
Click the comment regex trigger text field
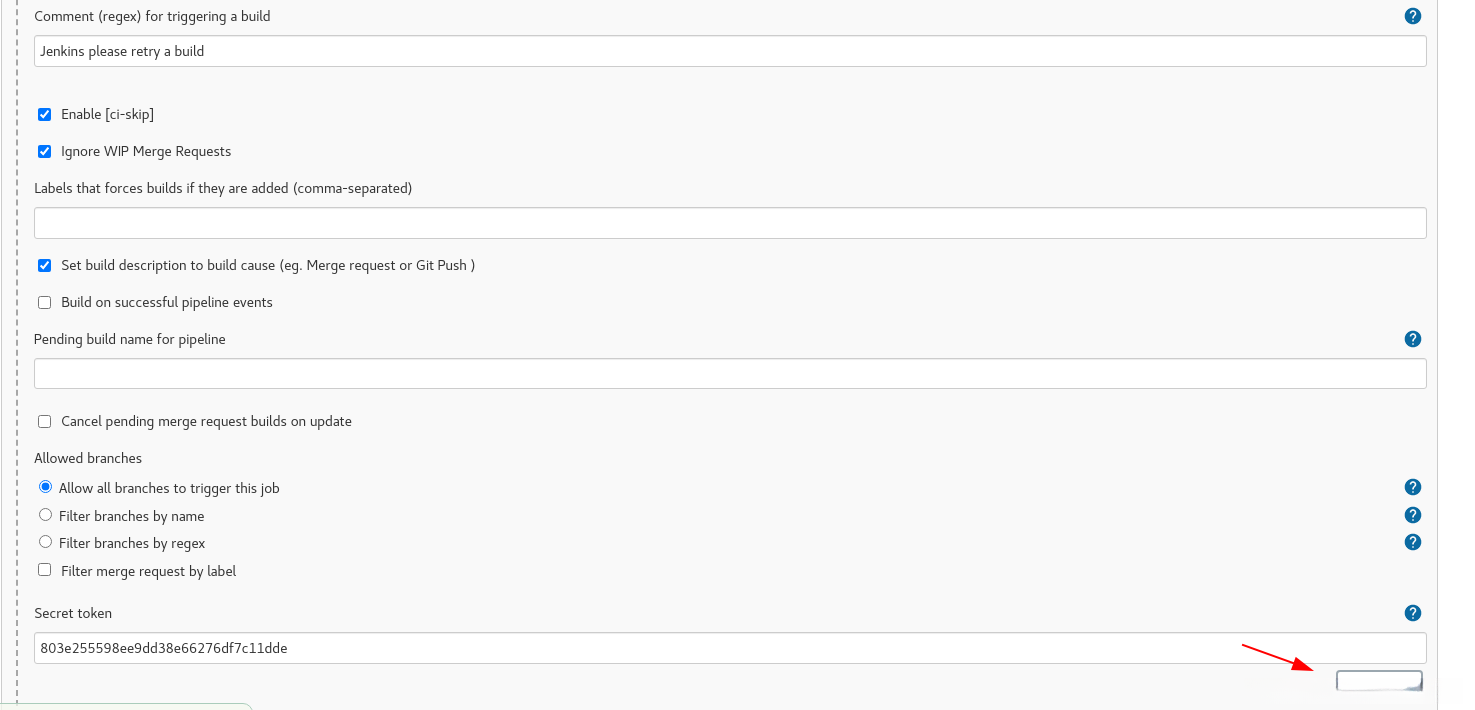pyautogui.click(x=730, y=52)
